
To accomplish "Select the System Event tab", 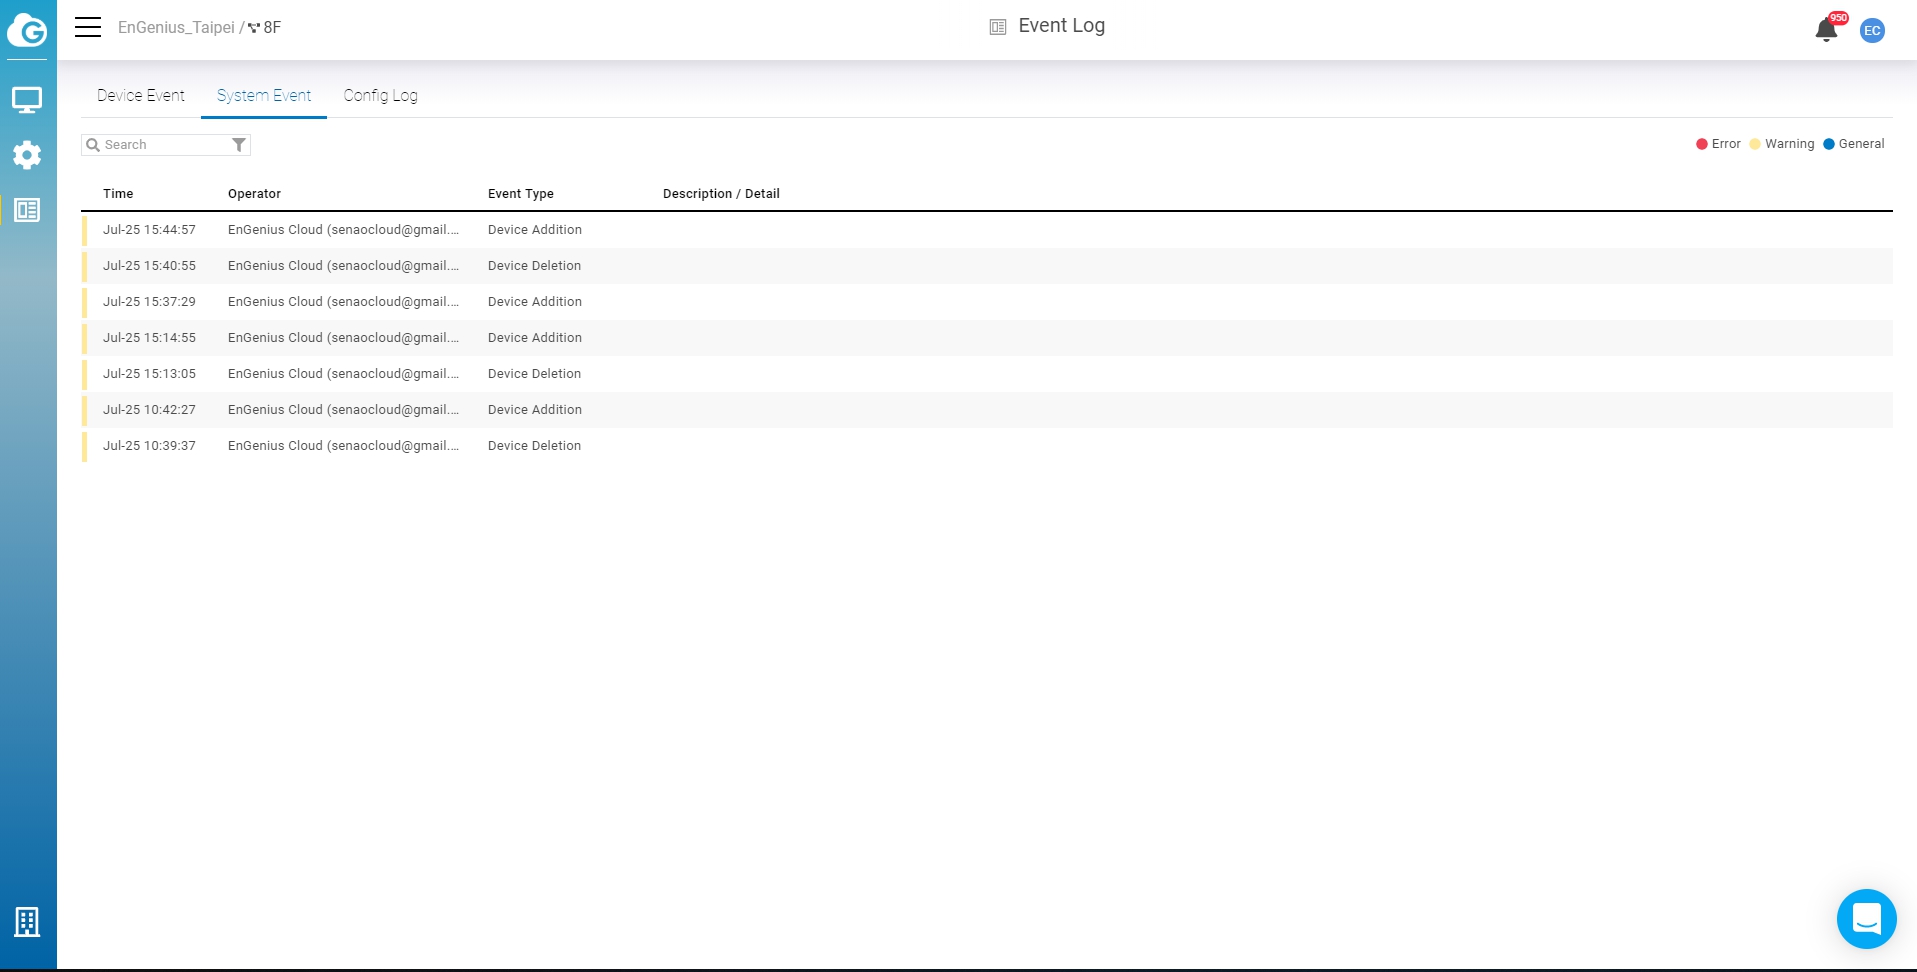I will pyautogui.click(x=264, y=95).
